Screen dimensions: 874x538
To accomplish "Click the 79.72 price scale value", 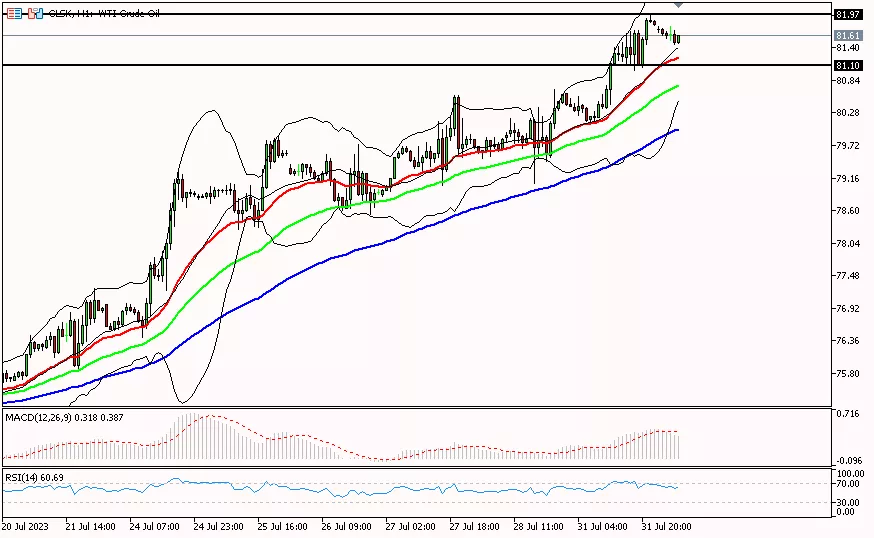I will [848, 146].
